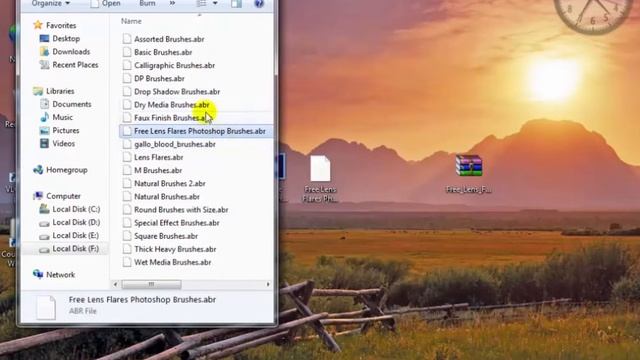Open Local Disk (E:)
Viewport: 640px width, 360px height.
click(x=69, y=235)
